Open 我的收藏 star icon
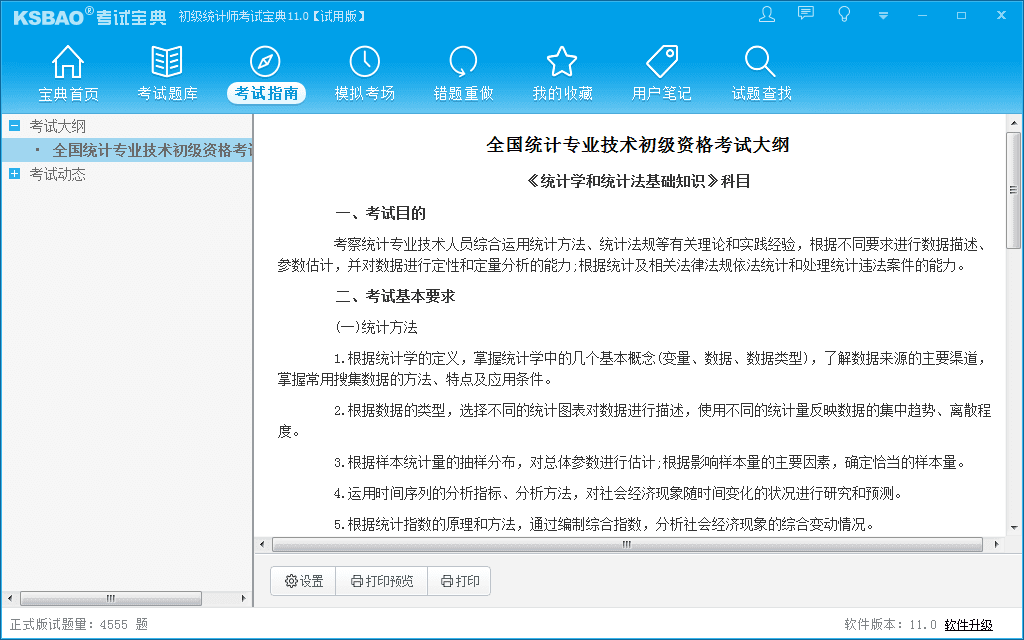 pyautogui.click(x=562, y=62)
